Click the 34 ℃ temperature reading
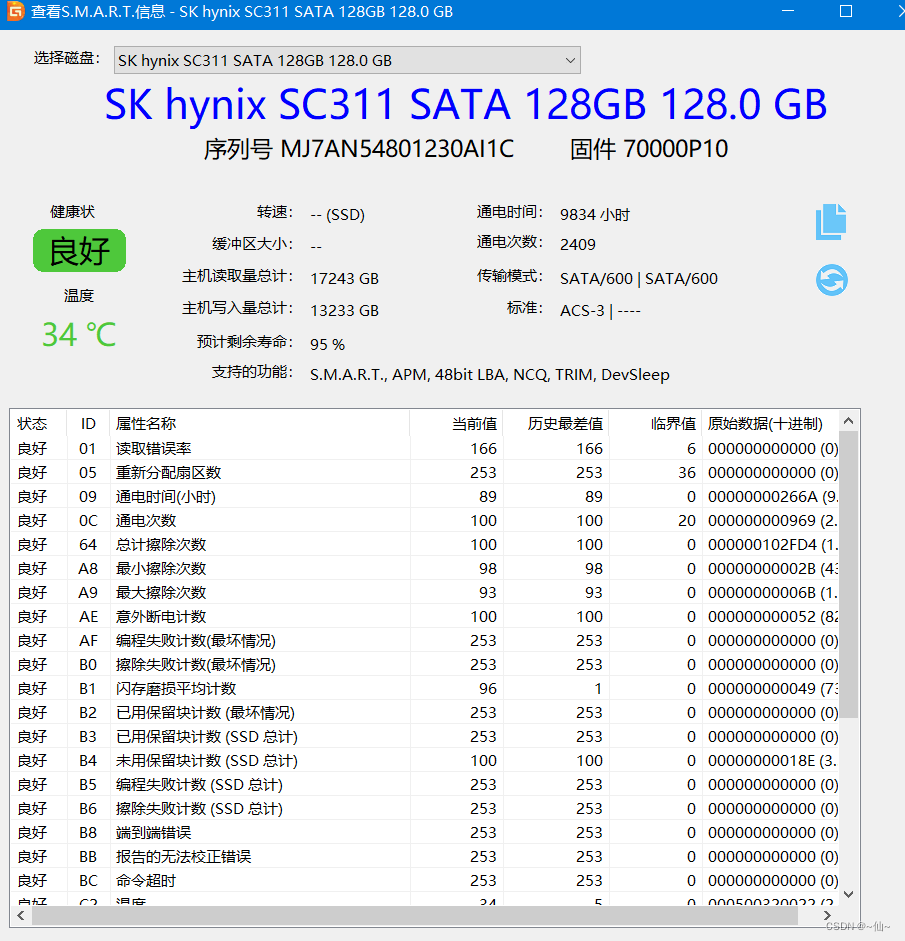The image size is (905, 941). pyautogui.click(x=78, y=335)
